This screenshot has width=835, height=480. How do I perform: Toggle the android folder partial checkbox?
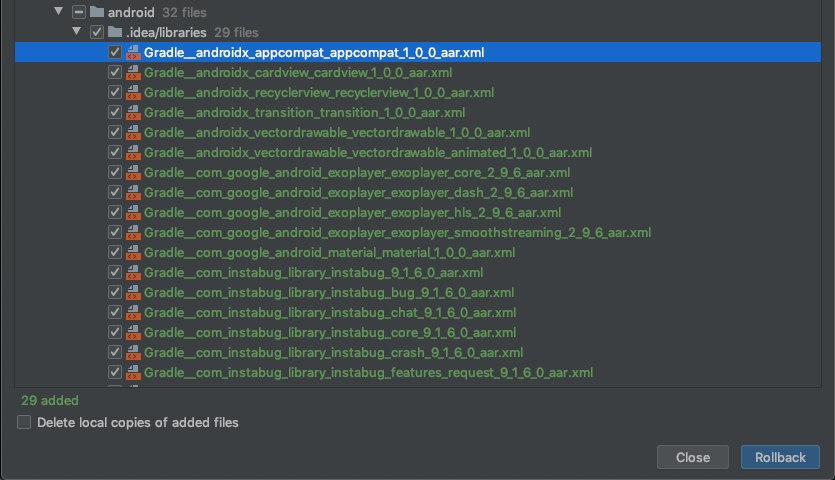[x=78, y=13]
